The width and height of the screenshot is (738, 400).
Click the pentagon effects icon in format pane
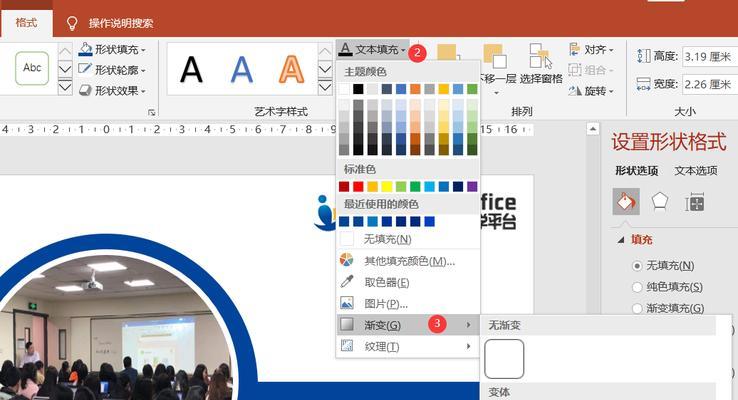[x=660, y=202]
